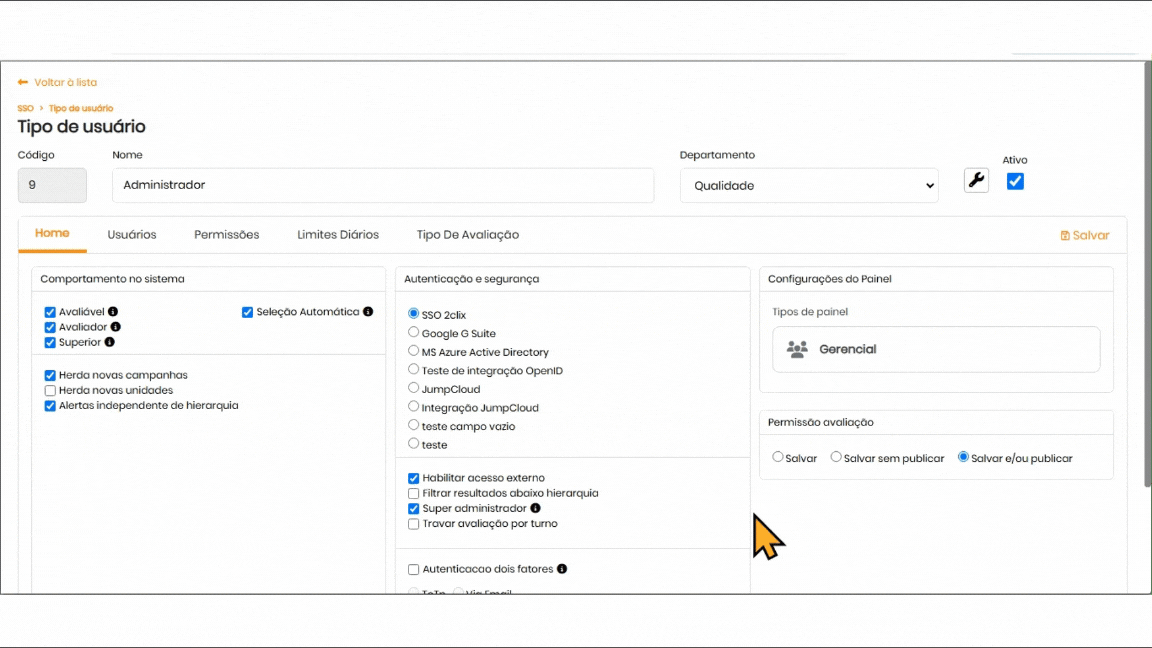Switch to the Permissões tab
Image resolution: width=1152 pixels, height=648 pixels.
pyautogui.click(x=226, y=235)
